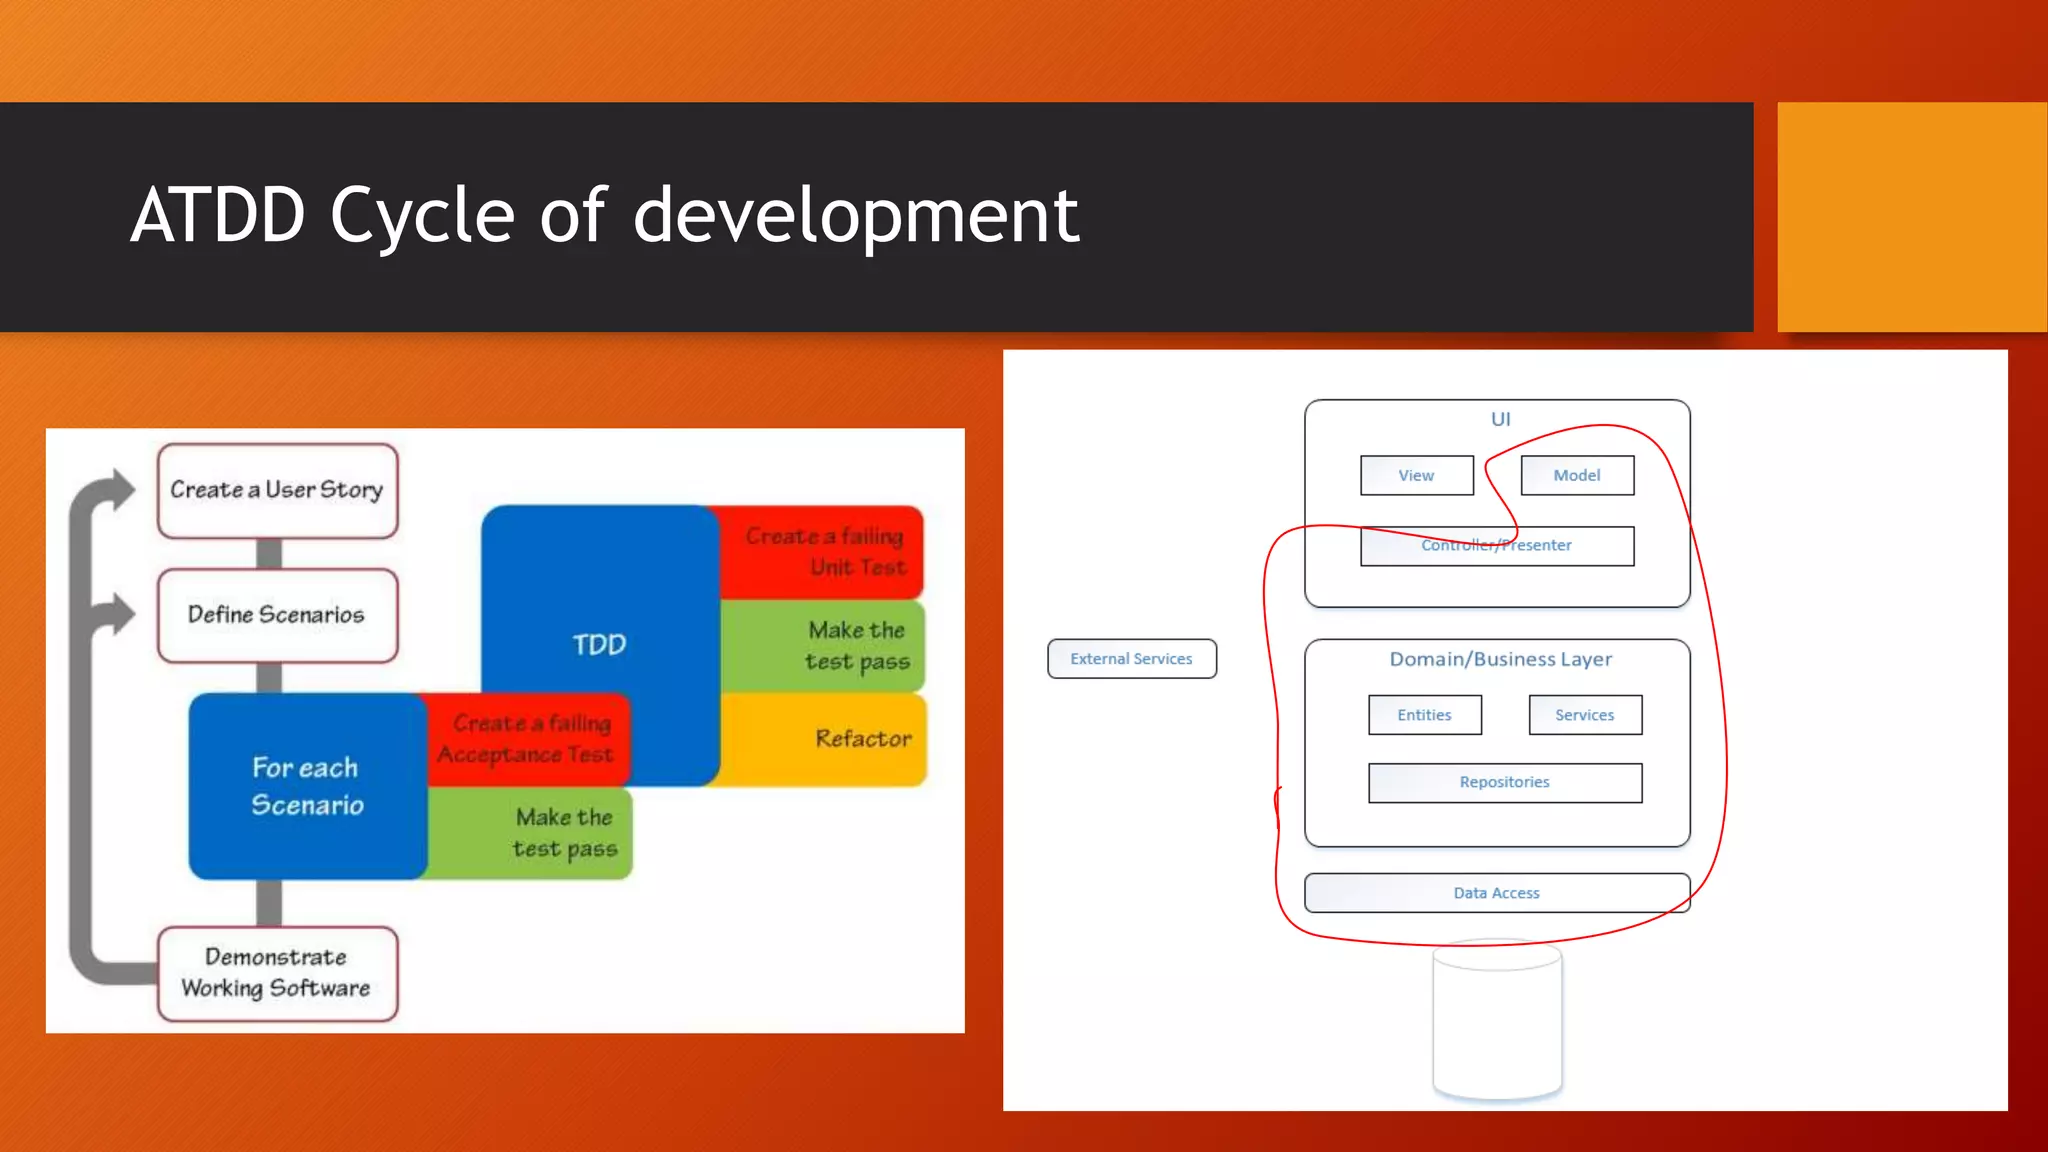Click the Domain/Business Layer heading
The image size is (2048, 1152).
1500,659
